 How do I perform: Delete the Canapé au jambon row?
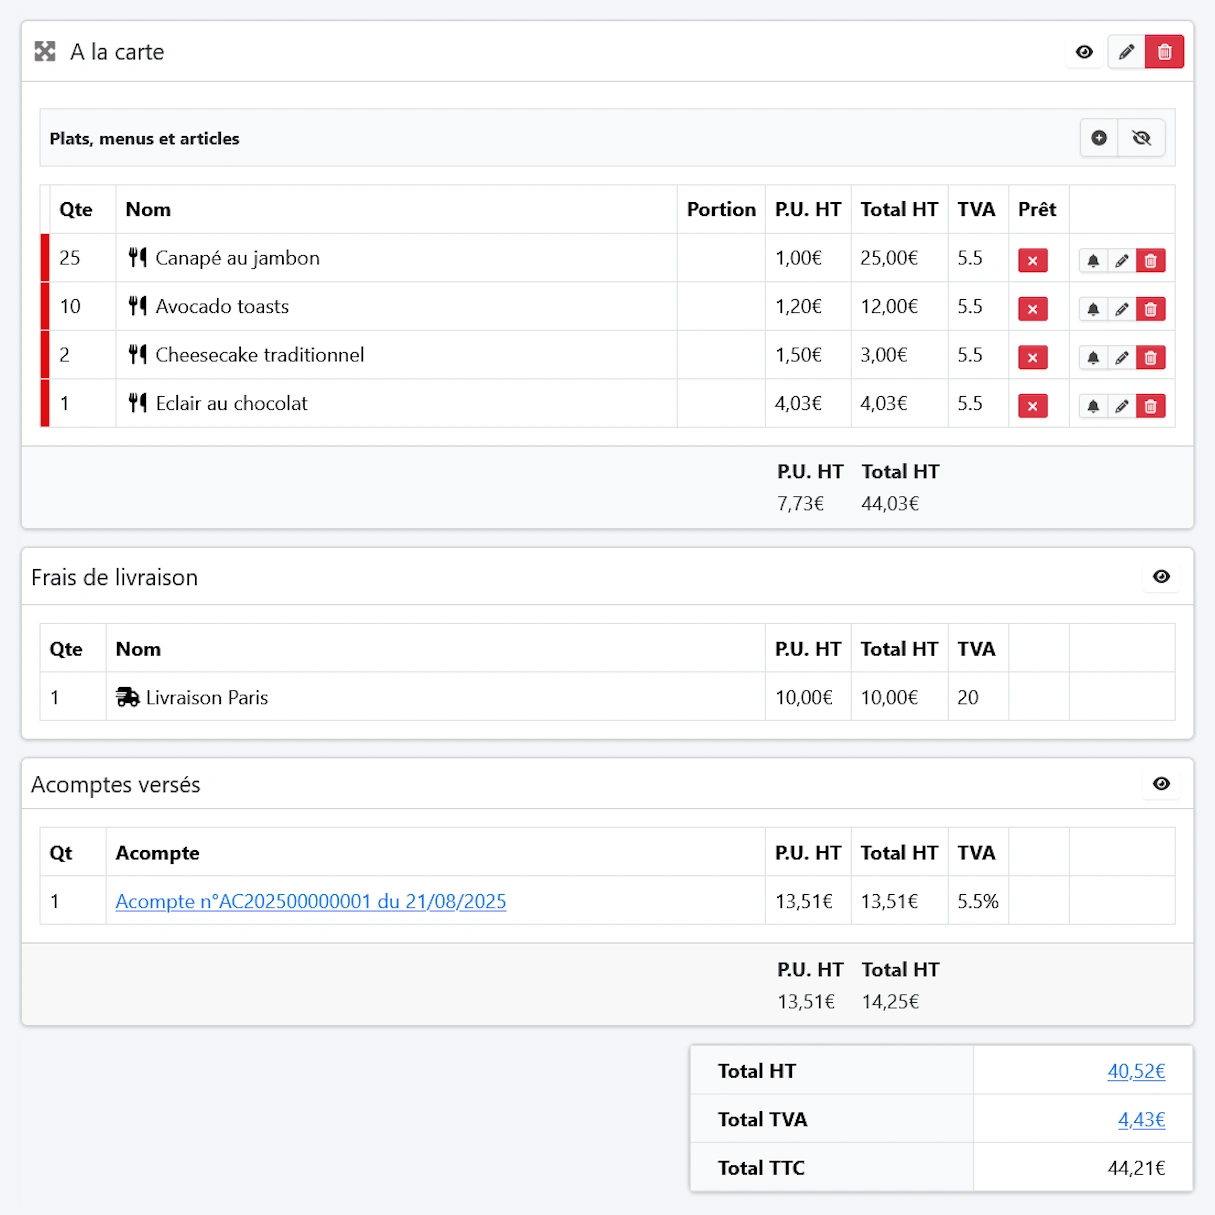[x=1151, y=261]
